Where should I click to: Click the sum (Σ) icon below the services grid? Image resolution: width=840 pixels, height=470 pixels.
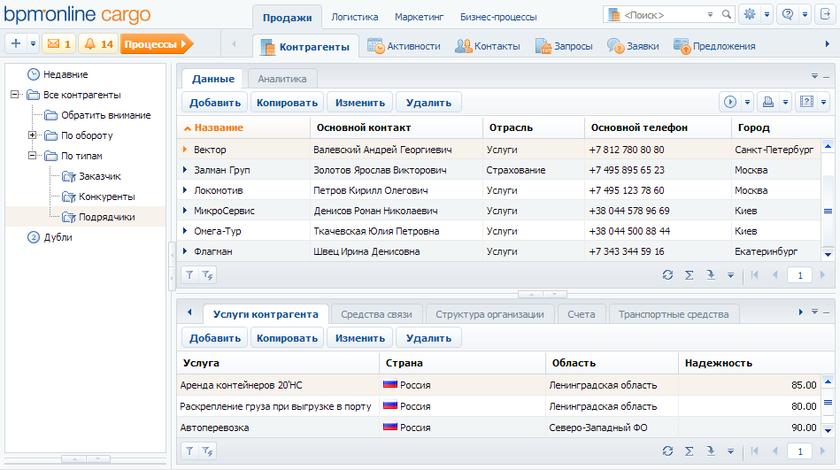[x=689, y=451]
